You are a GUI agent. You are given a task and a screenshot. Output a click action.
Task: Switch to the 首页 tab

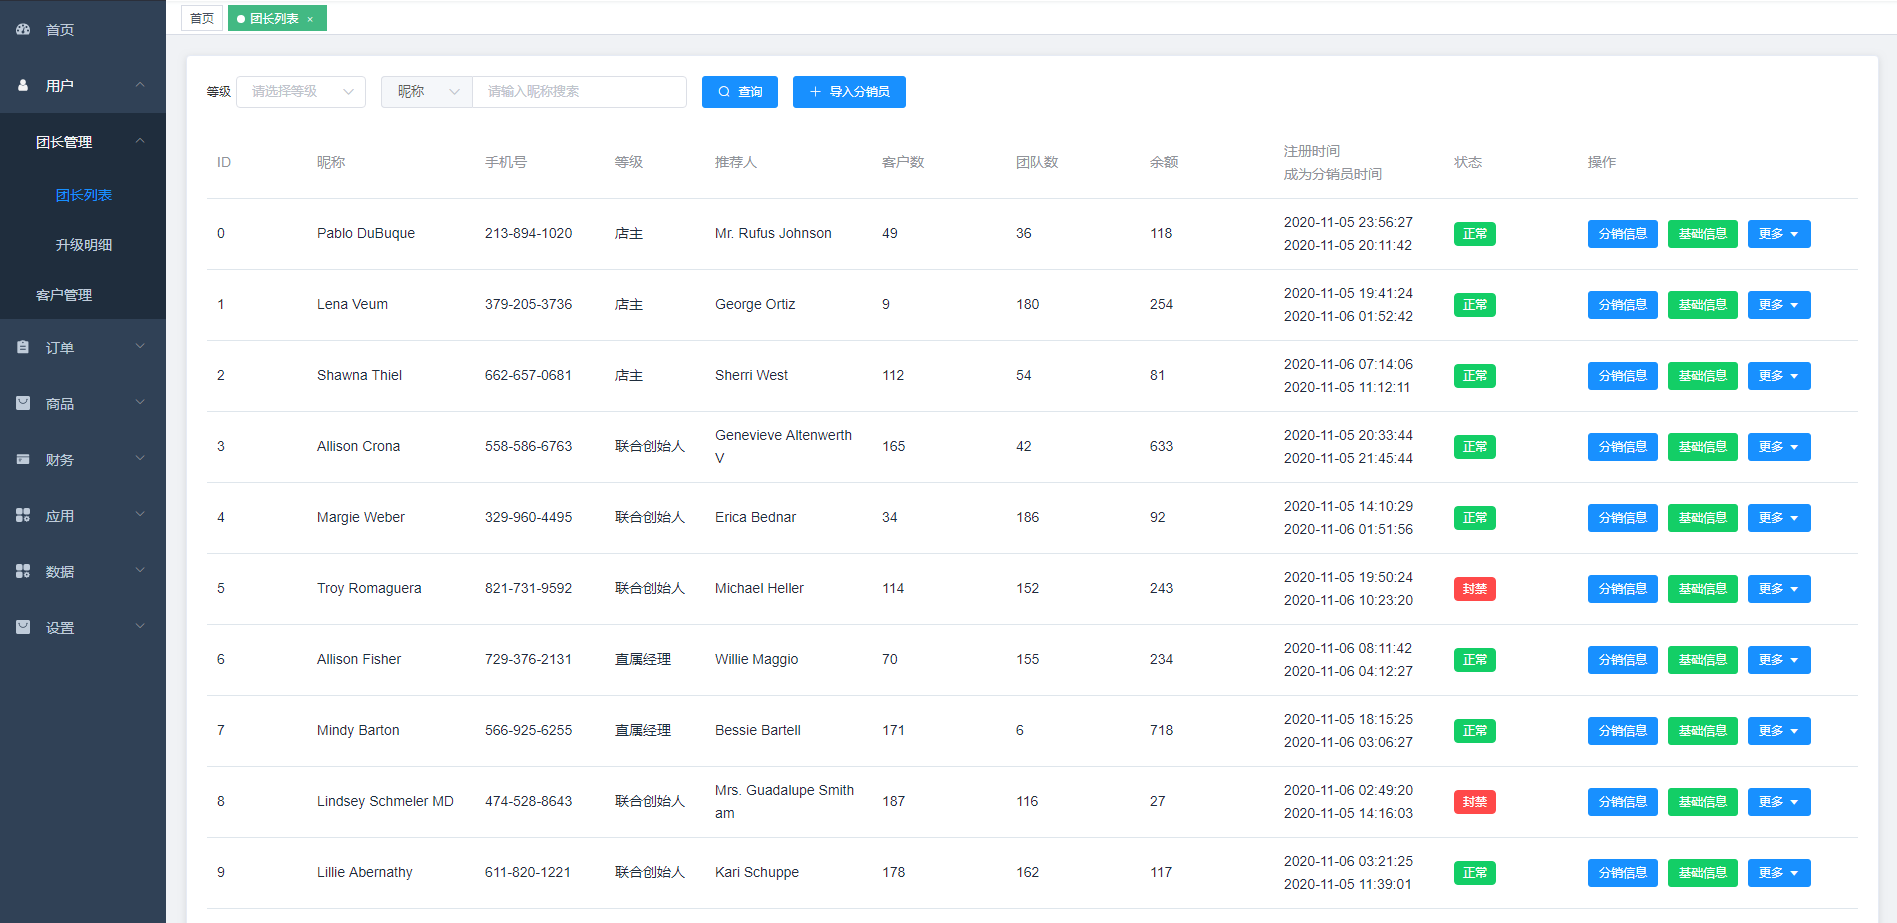click(202, 19)
